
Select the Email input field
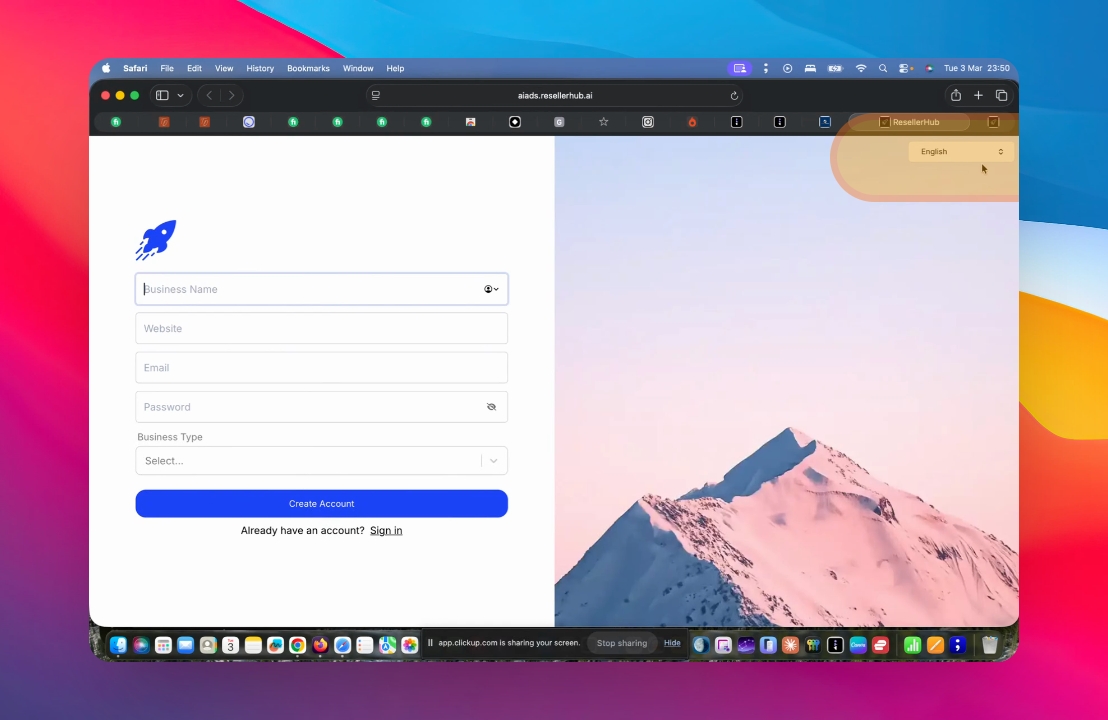[322, 367]
